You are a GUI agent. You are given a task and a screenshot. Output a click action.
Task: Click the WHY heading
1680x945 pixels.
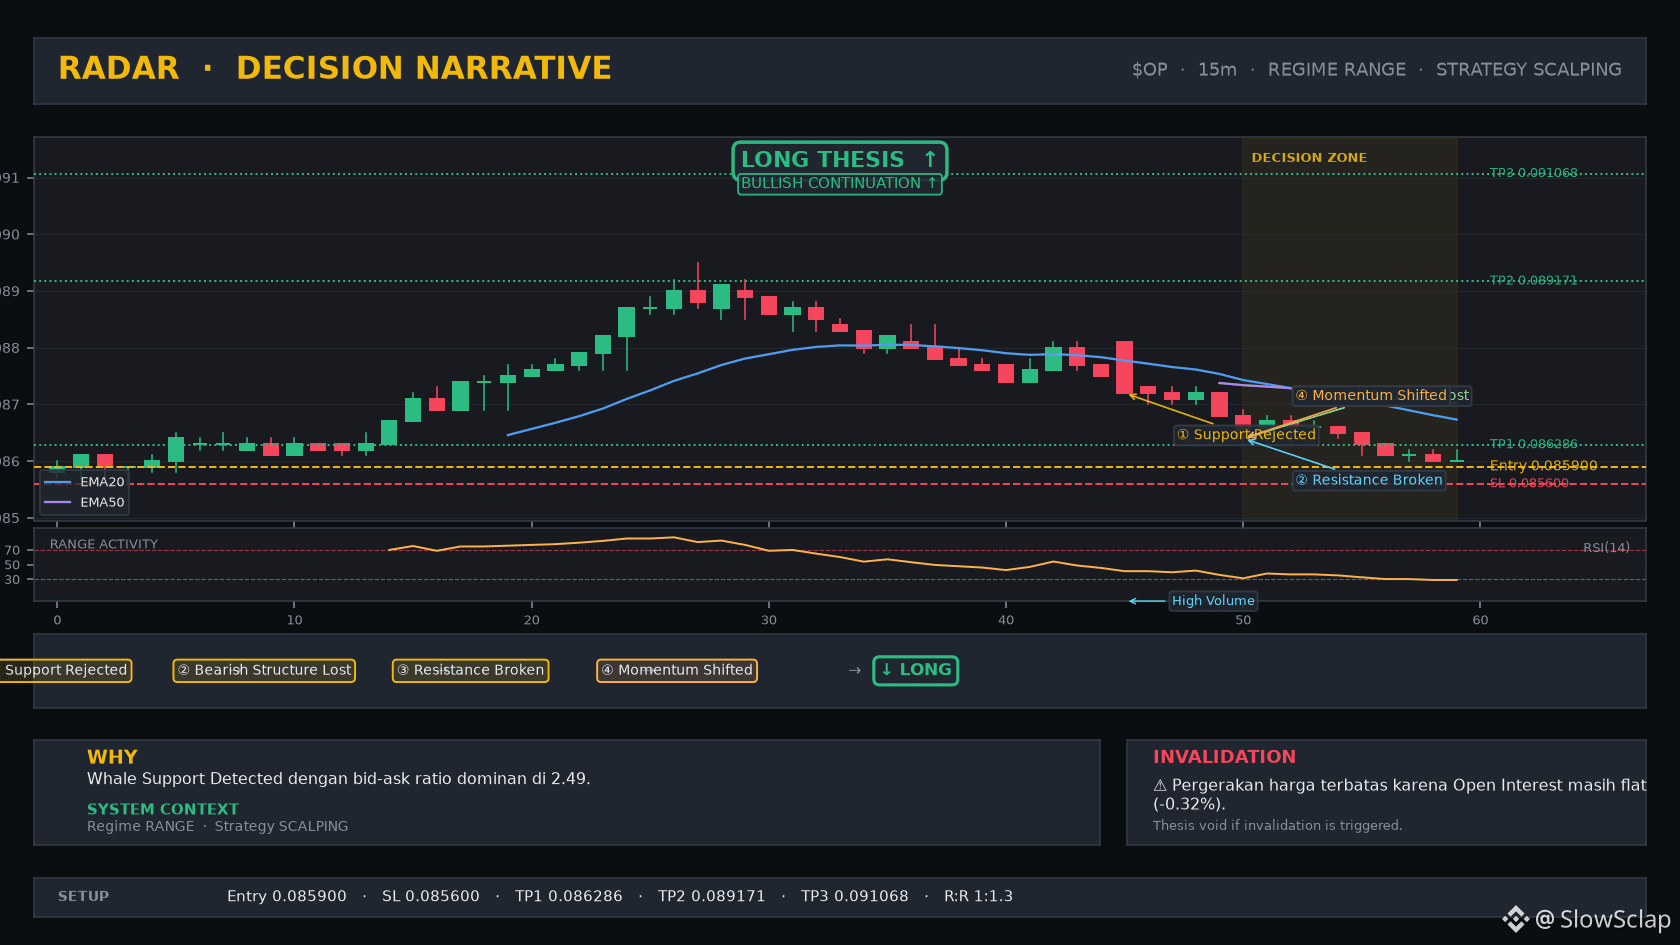pos(112,757)
